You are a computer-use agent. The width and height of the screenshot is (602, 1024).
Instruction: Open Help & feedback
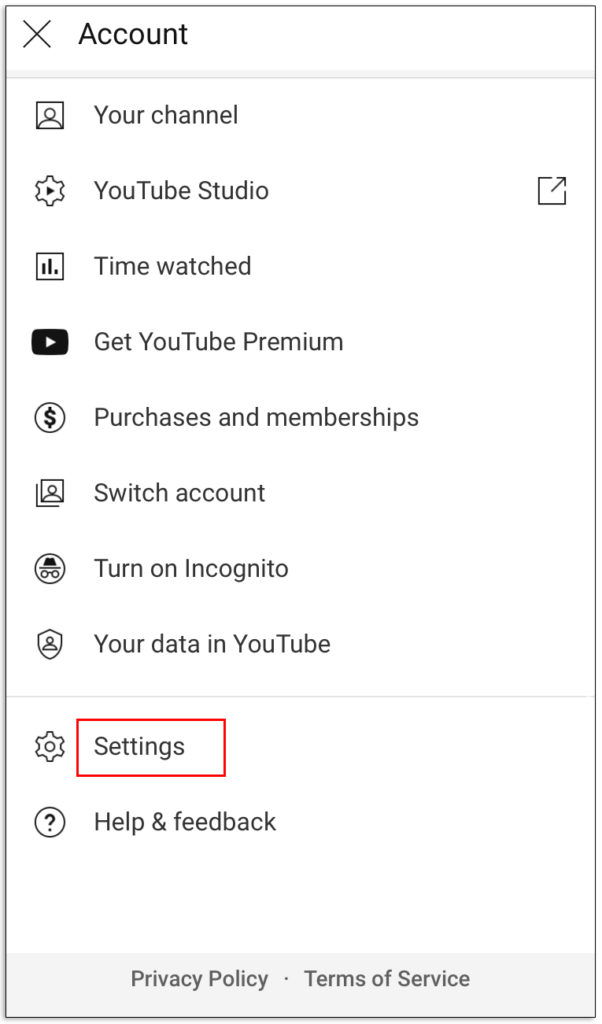(185, 822)
